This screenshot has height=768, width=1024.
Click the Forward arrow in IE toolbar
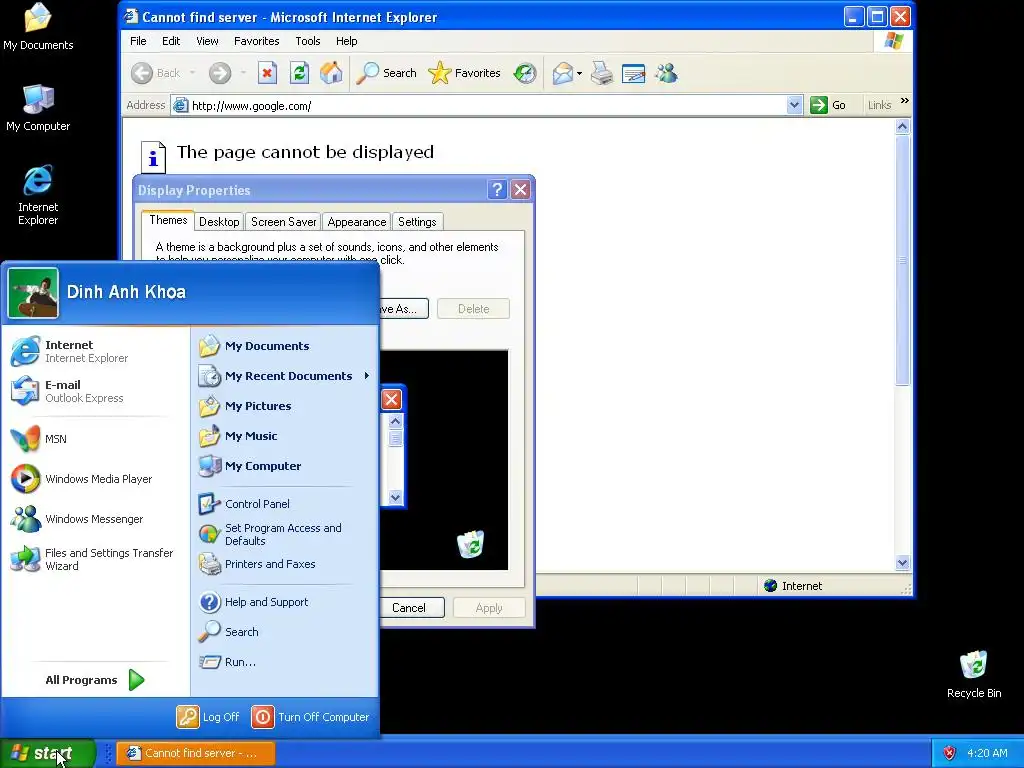tap(220, 73)
